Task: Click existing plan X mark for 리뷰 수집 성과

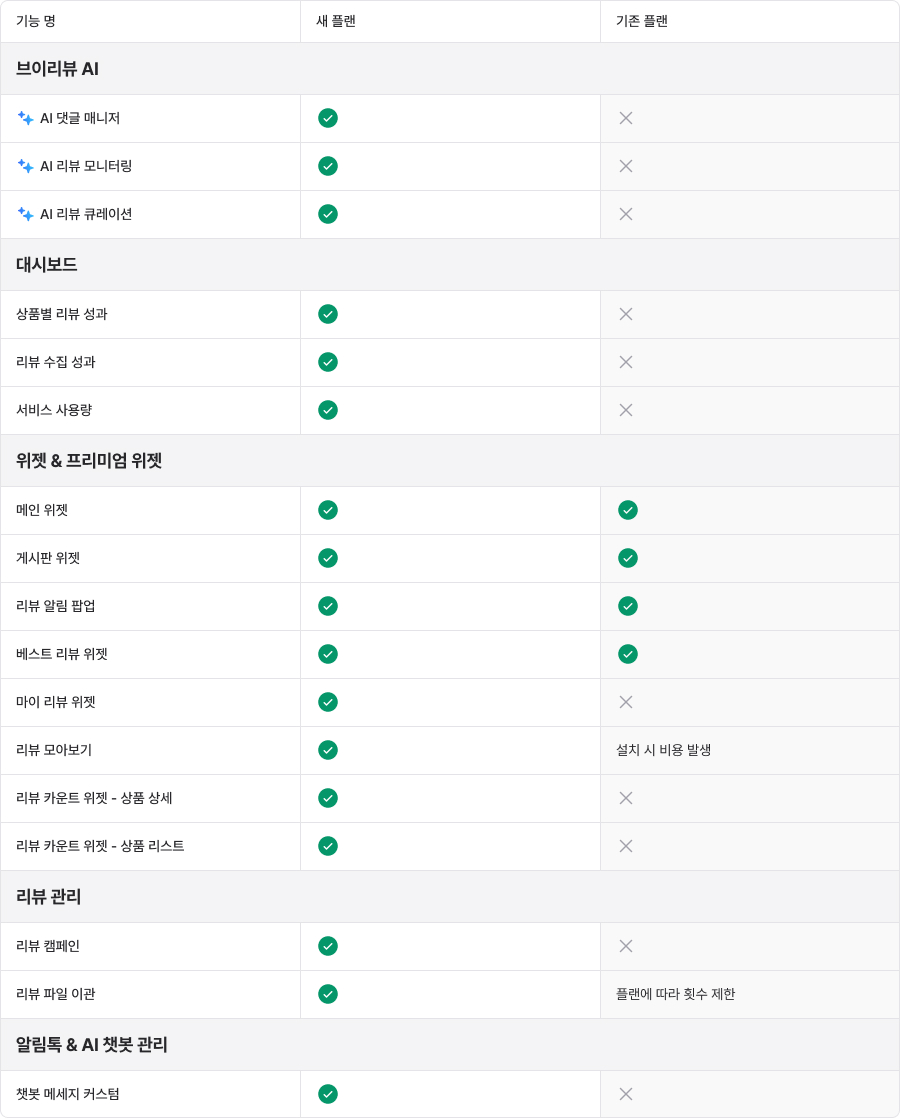Action: pyautogui.click(x=626, y=362)
